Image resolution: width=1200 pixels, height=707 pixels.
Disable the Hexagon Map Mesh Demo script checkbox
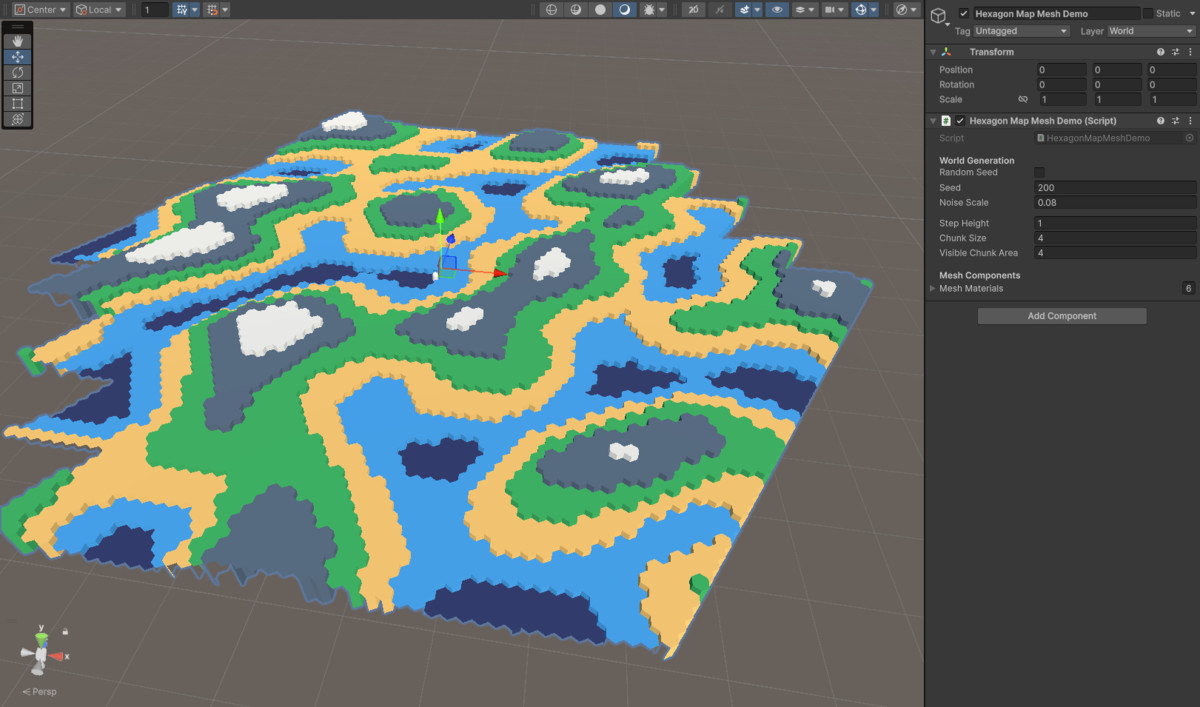(x=961, y=120)
